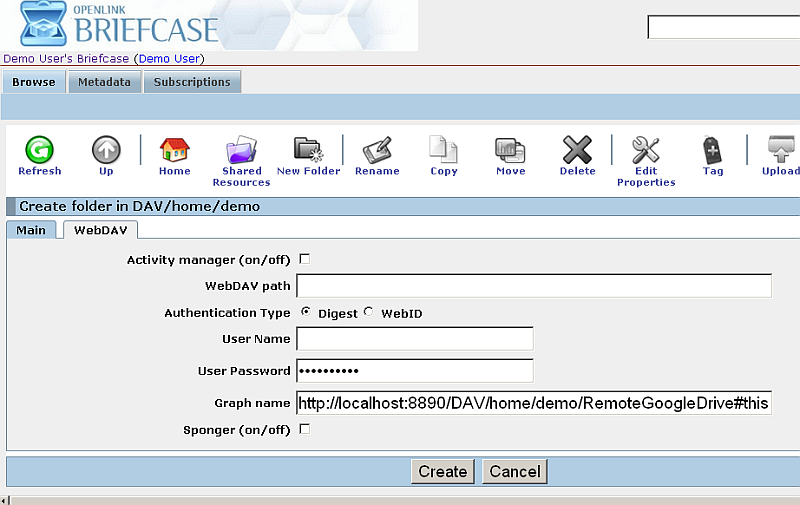The image size is (800, 505).
Task: Choose Digest authentication radio button
Action: (x=305, y=312)
